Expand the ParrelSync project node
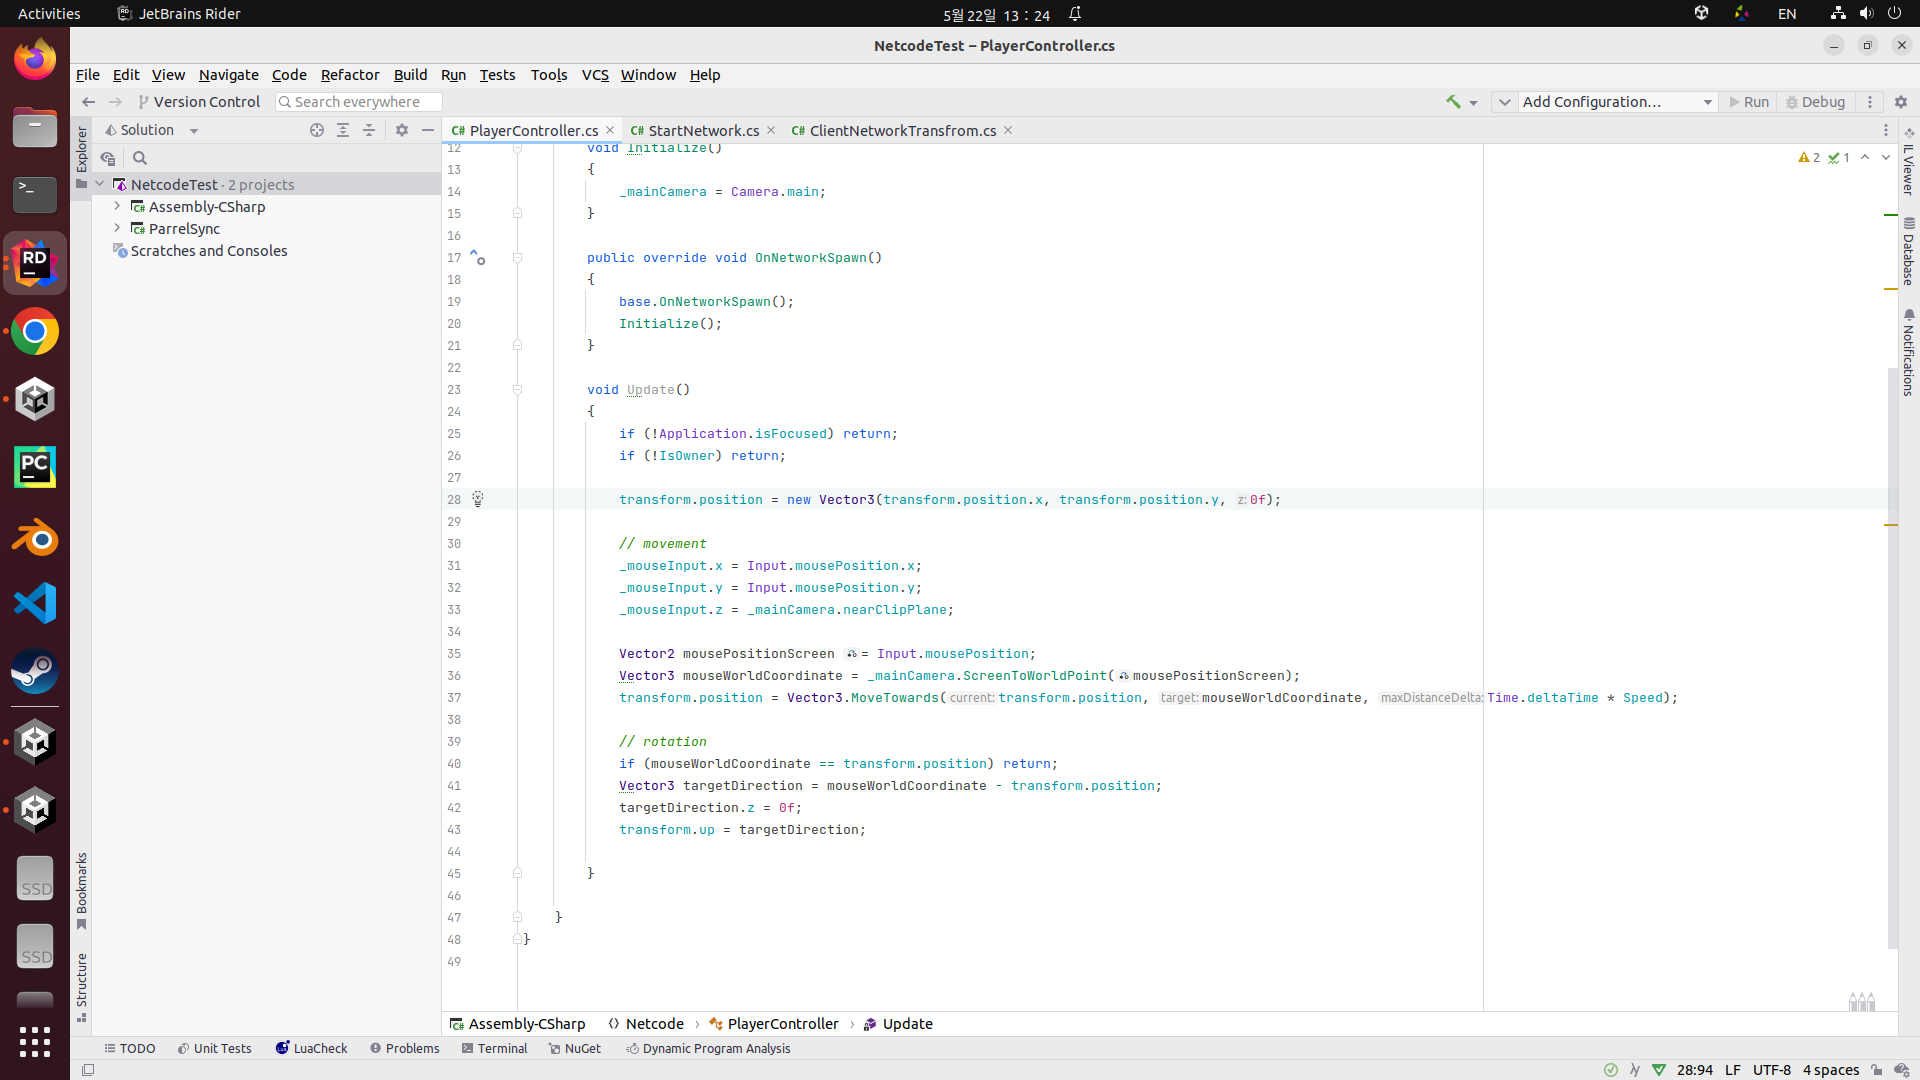1920x1080 pixels. point(118,228)
